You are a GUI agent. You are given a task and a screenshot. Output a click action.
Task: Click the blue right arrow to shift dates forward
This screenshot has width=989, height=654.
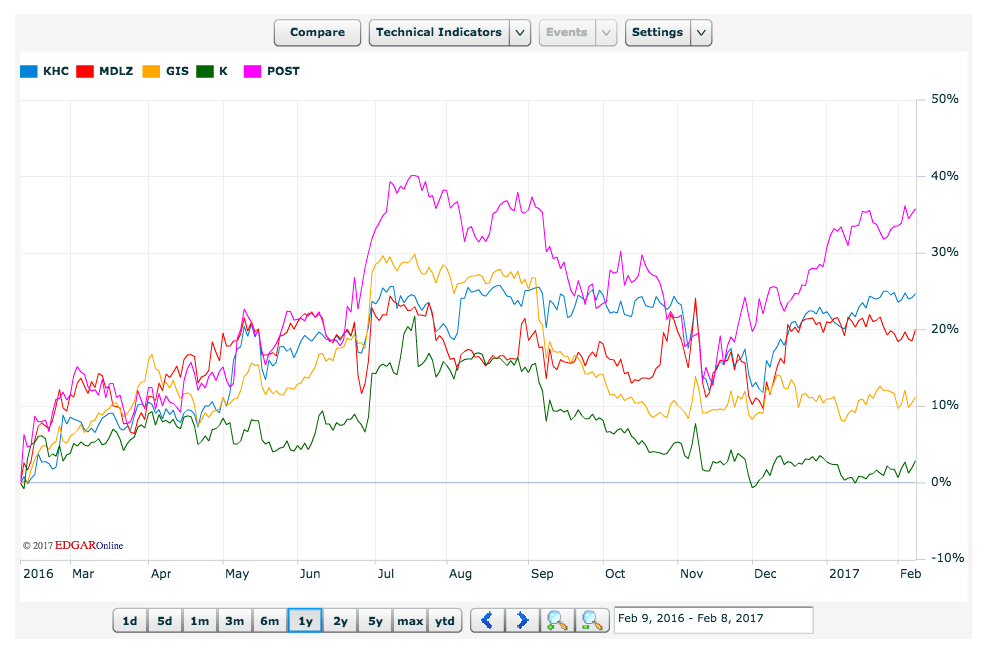pos(522,621)
